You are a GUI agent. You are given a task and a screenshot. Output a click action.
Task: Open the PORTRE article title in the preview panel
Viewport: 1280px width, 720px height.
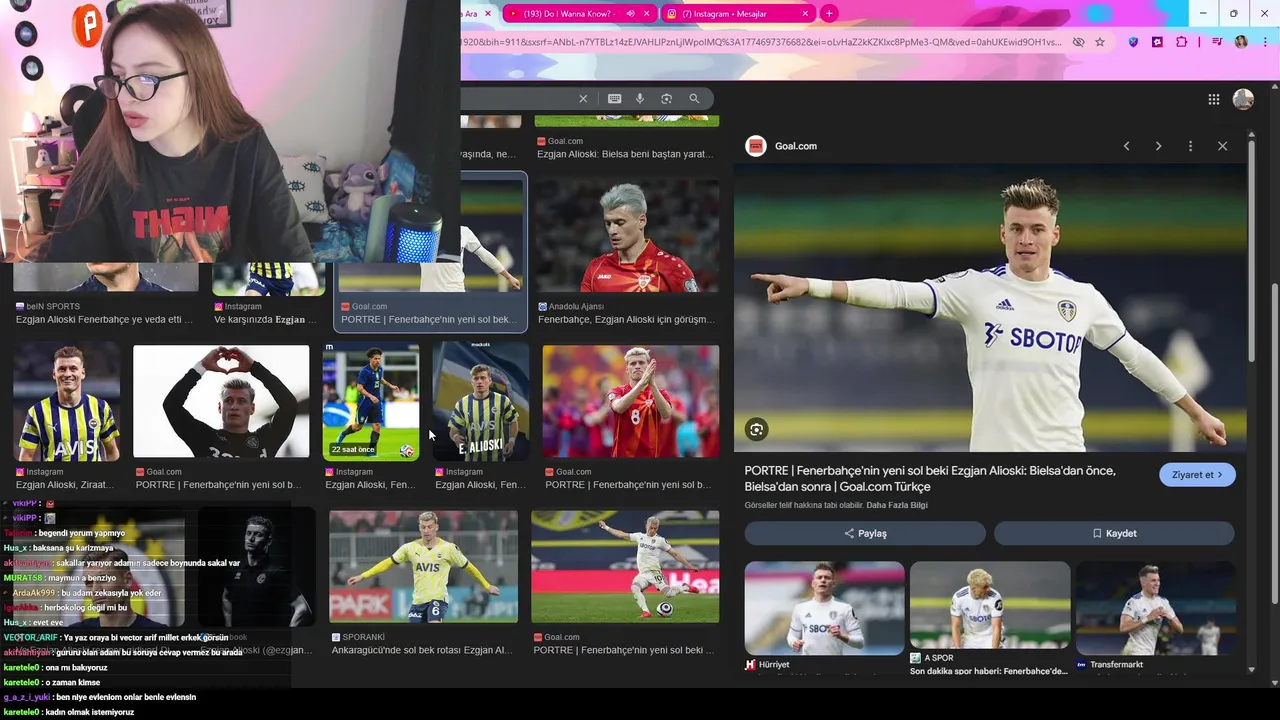coord(930,478)
